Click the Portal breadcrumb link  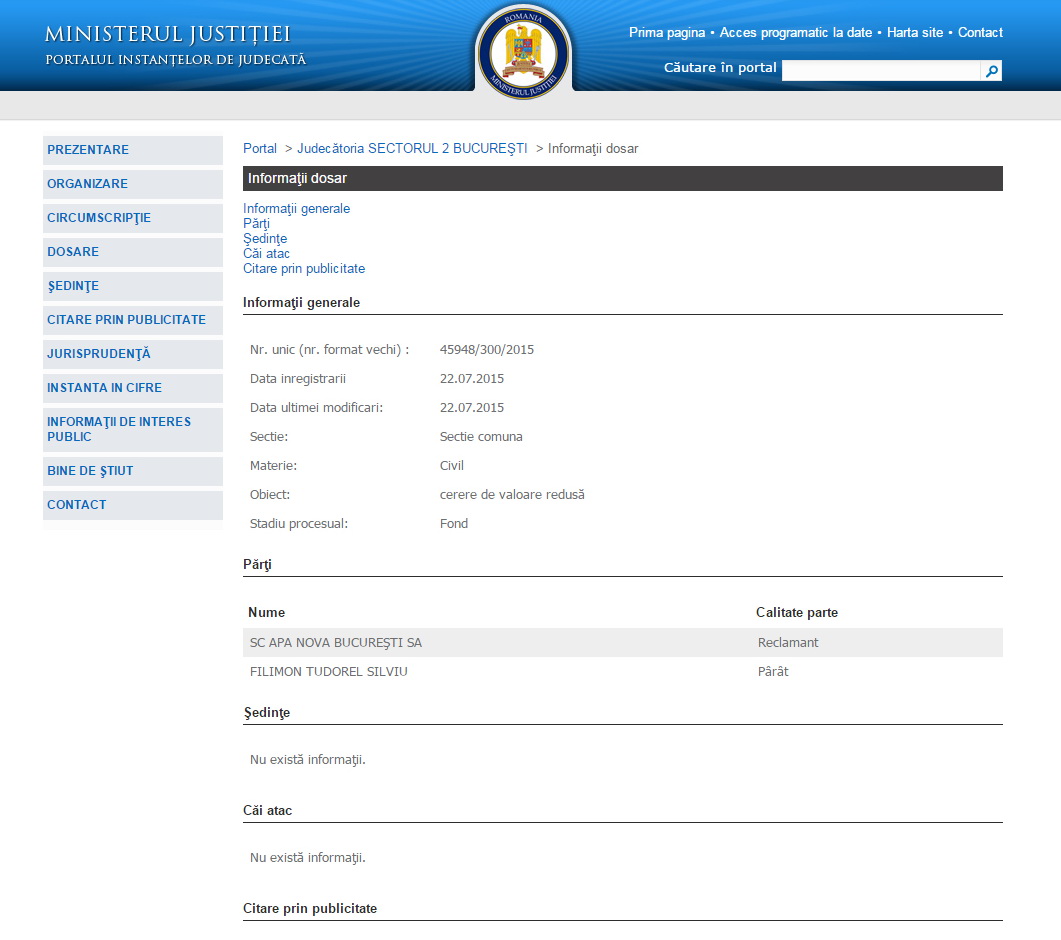pos(260,149)
